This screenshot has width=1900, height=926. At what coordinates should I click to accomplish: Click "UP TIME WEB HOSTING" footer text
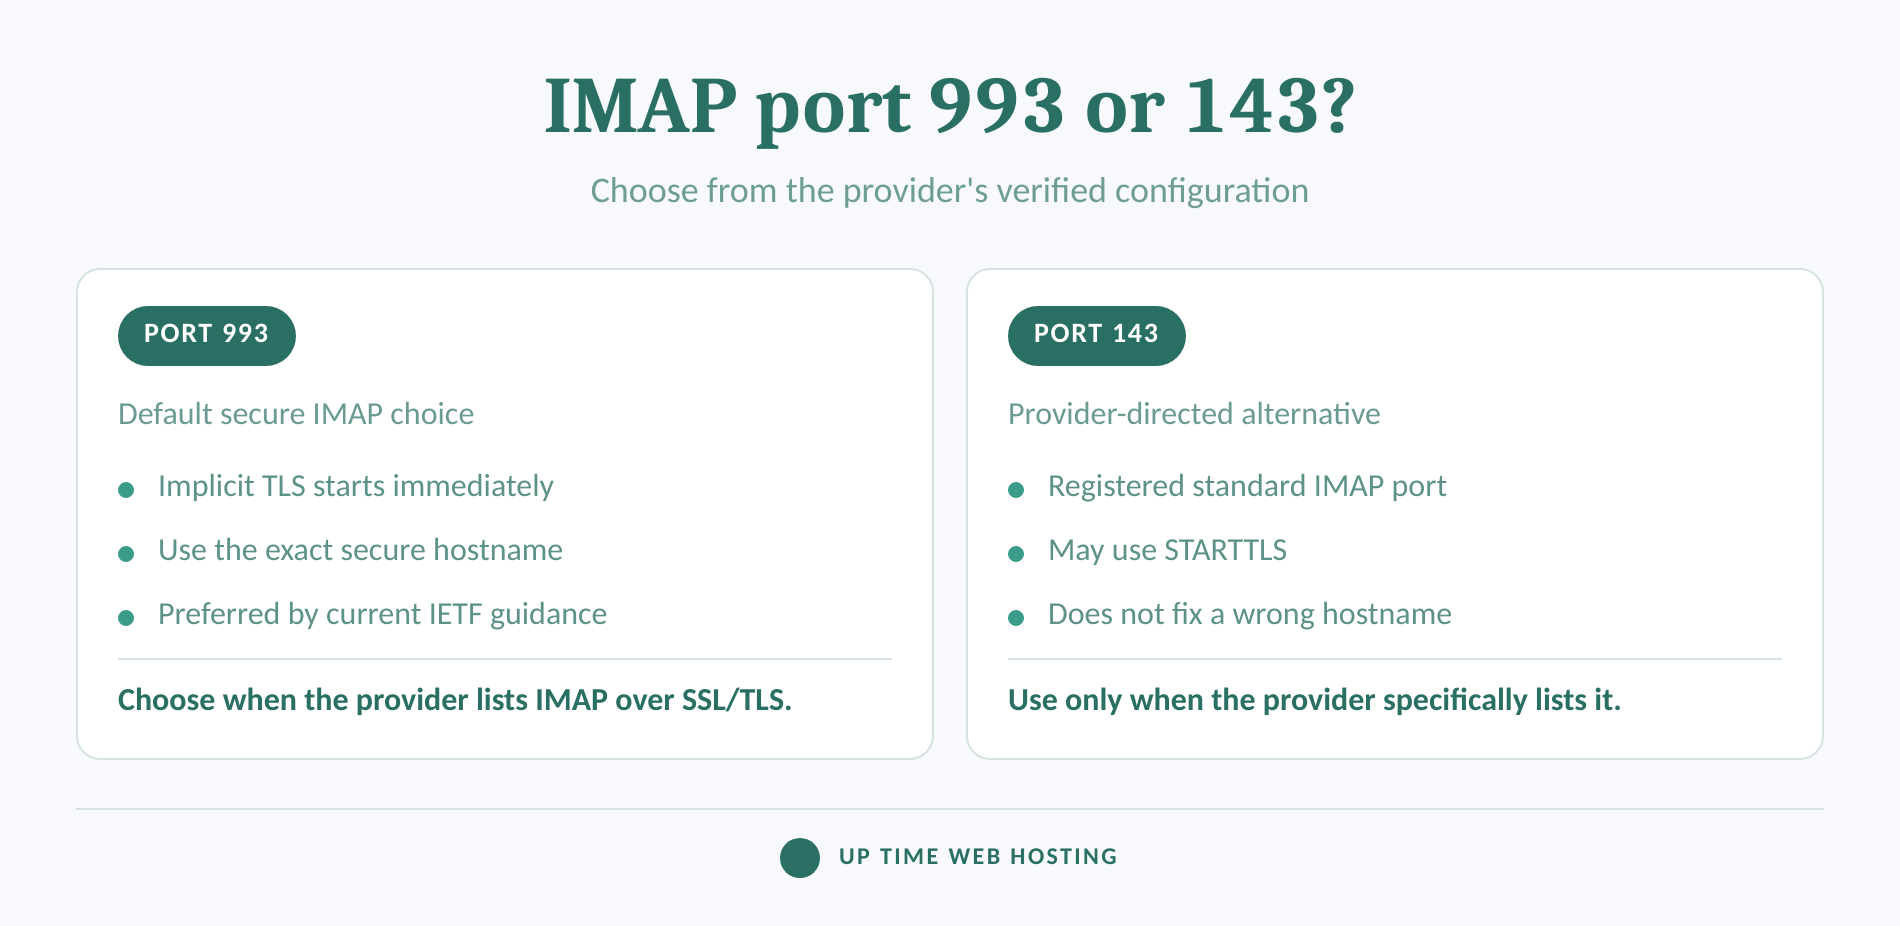click(x=978, y=857)
